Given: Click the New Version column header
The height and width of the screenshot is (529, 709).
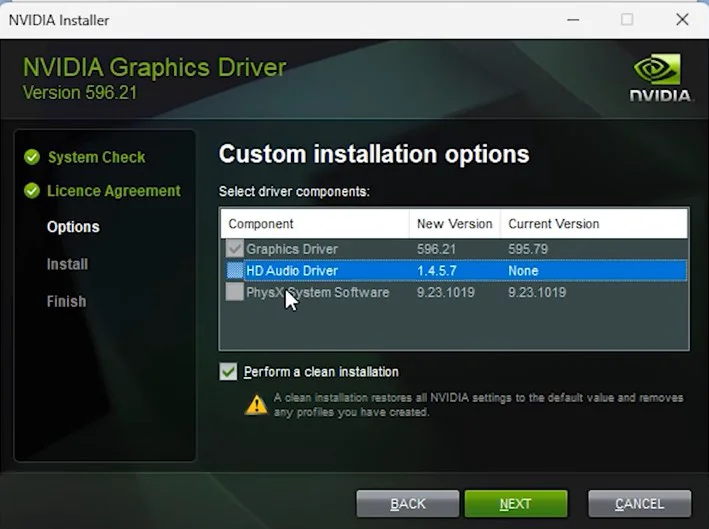Looking at the screenshot, I should pyautogui.click(x=454, y=224).
